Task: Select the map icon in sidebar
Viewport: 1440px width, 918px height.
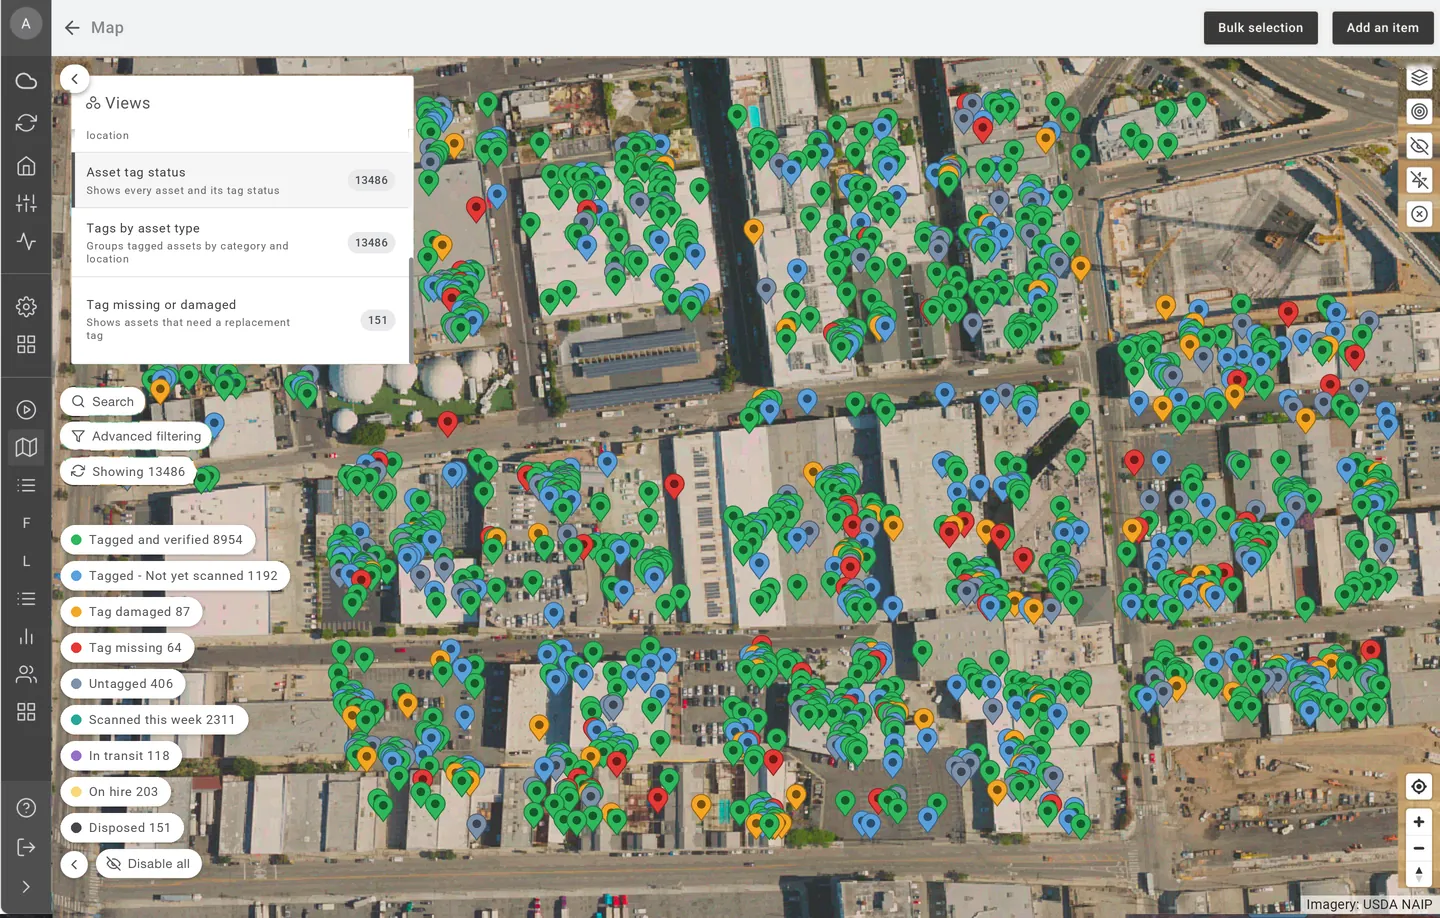Action: click(26, 447)
